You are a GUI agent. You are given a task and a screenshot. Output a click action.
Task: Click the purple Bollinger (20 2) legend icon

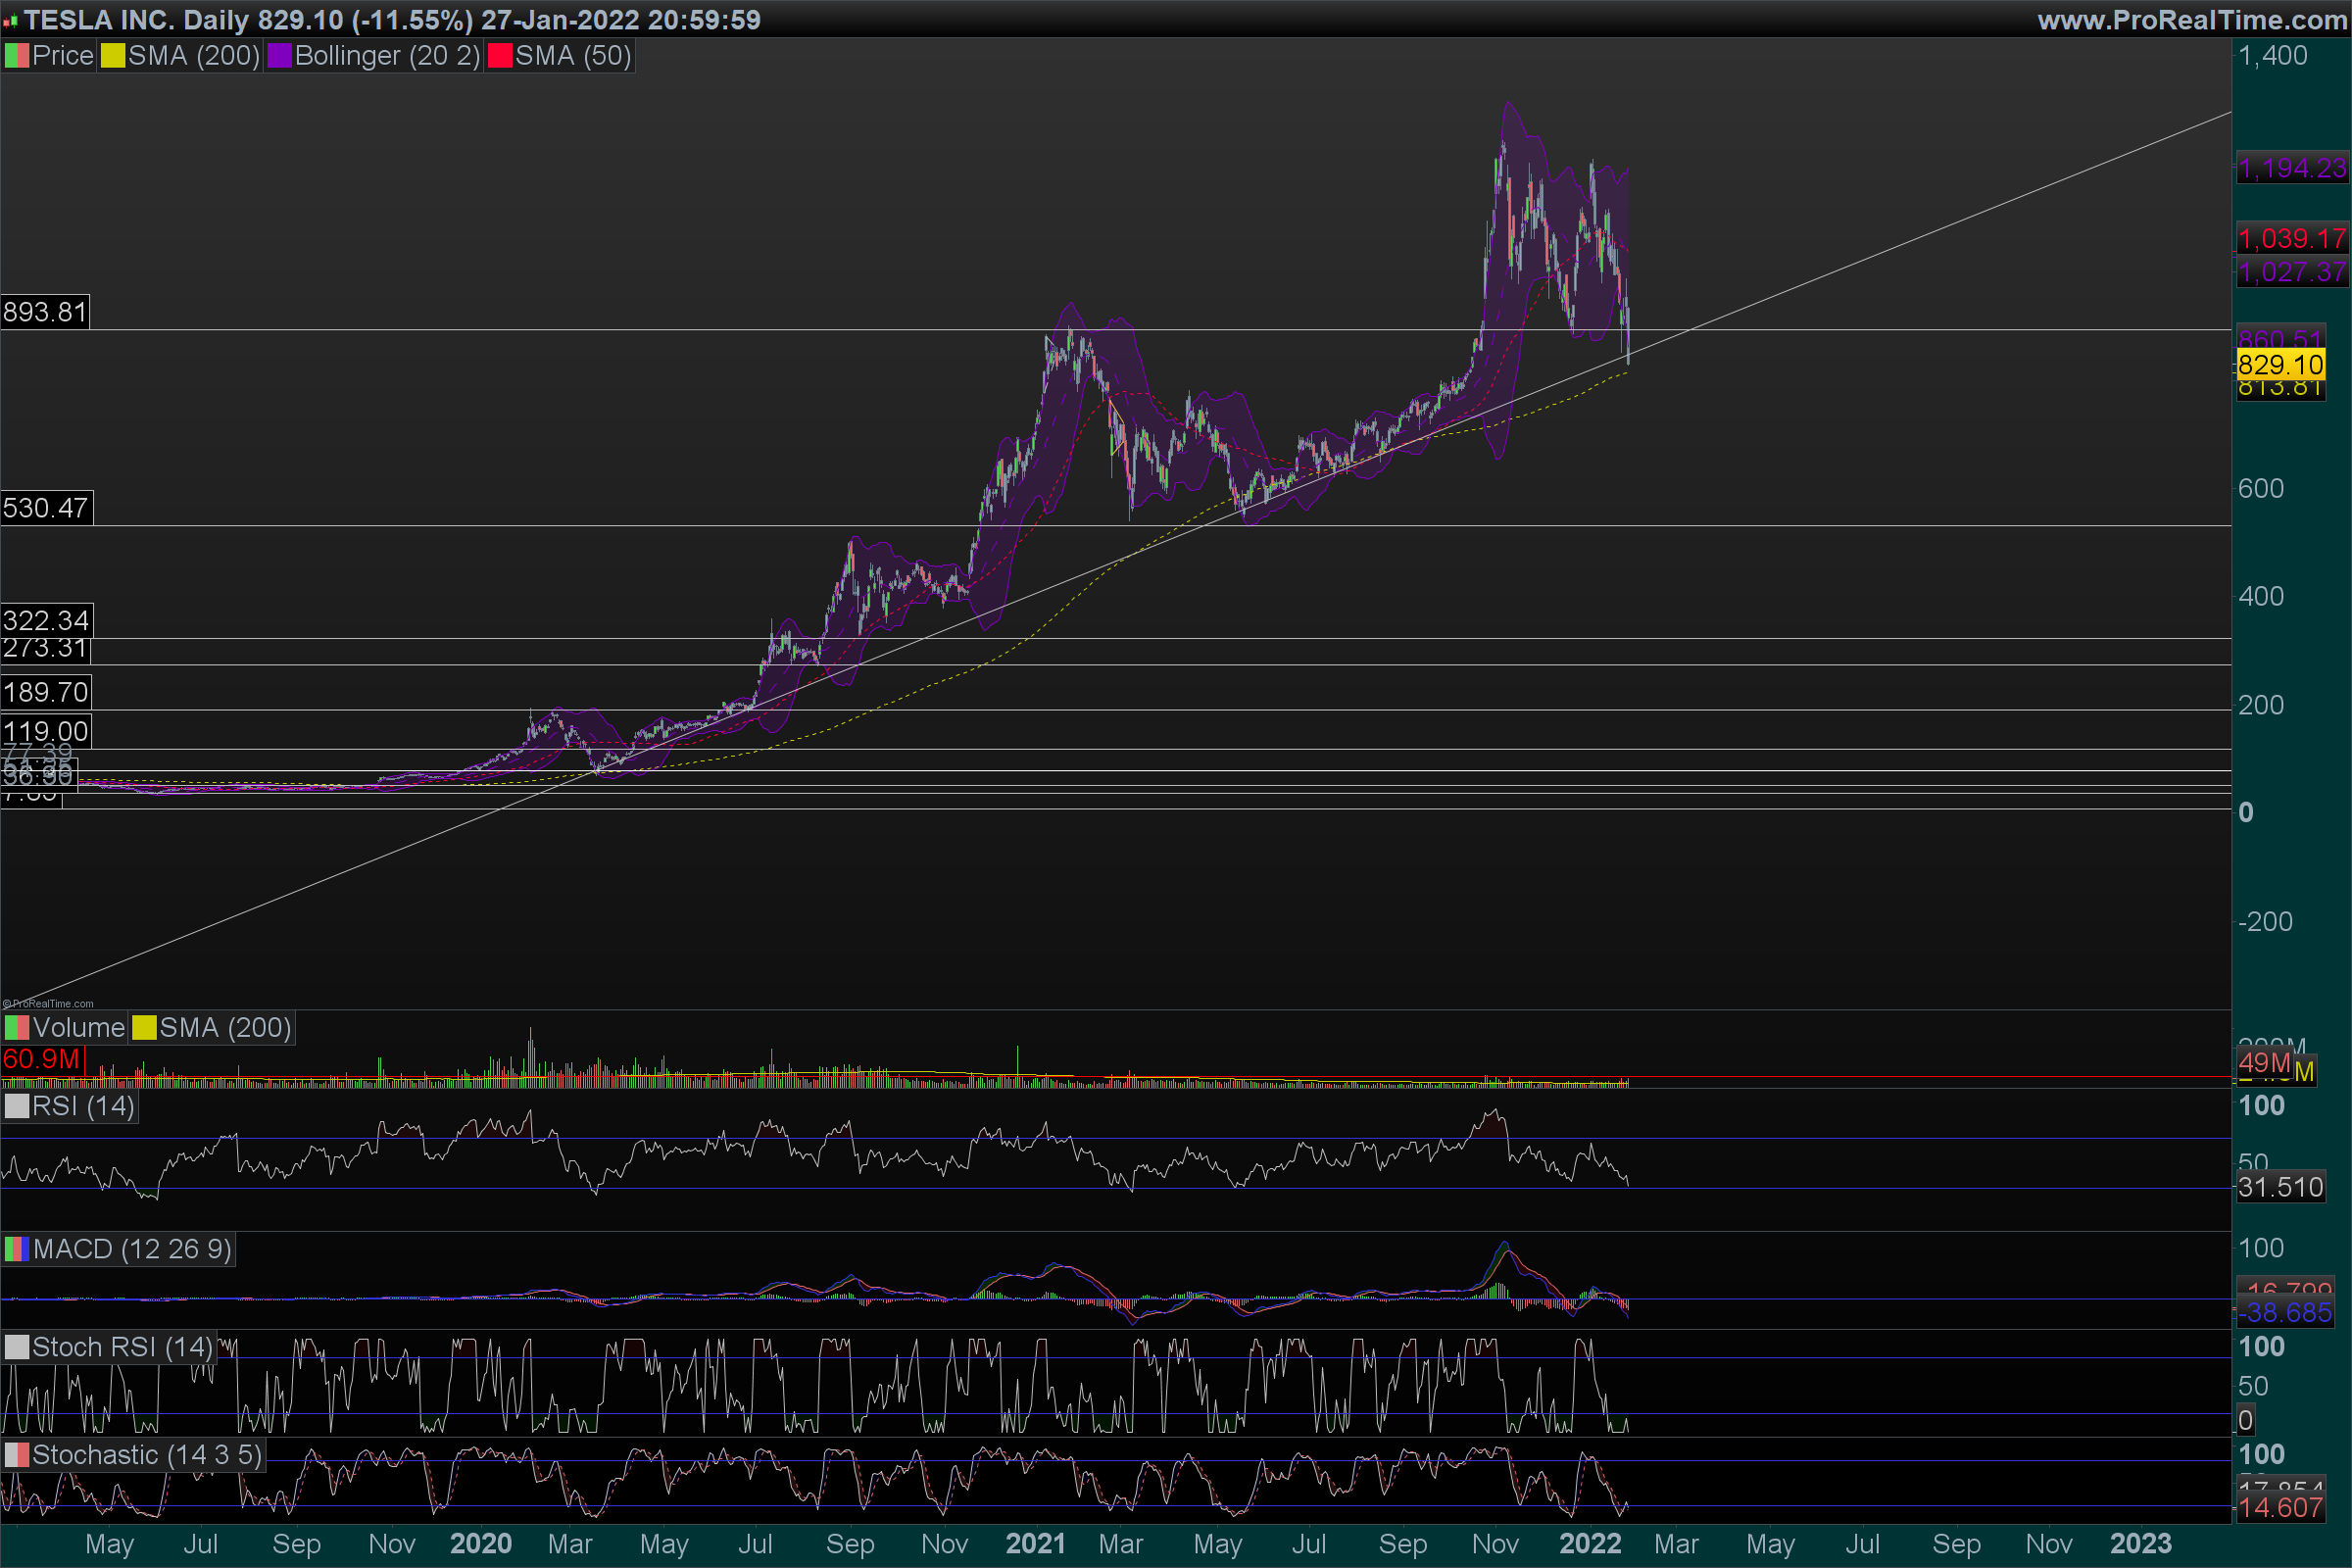[x=279, y=56]
